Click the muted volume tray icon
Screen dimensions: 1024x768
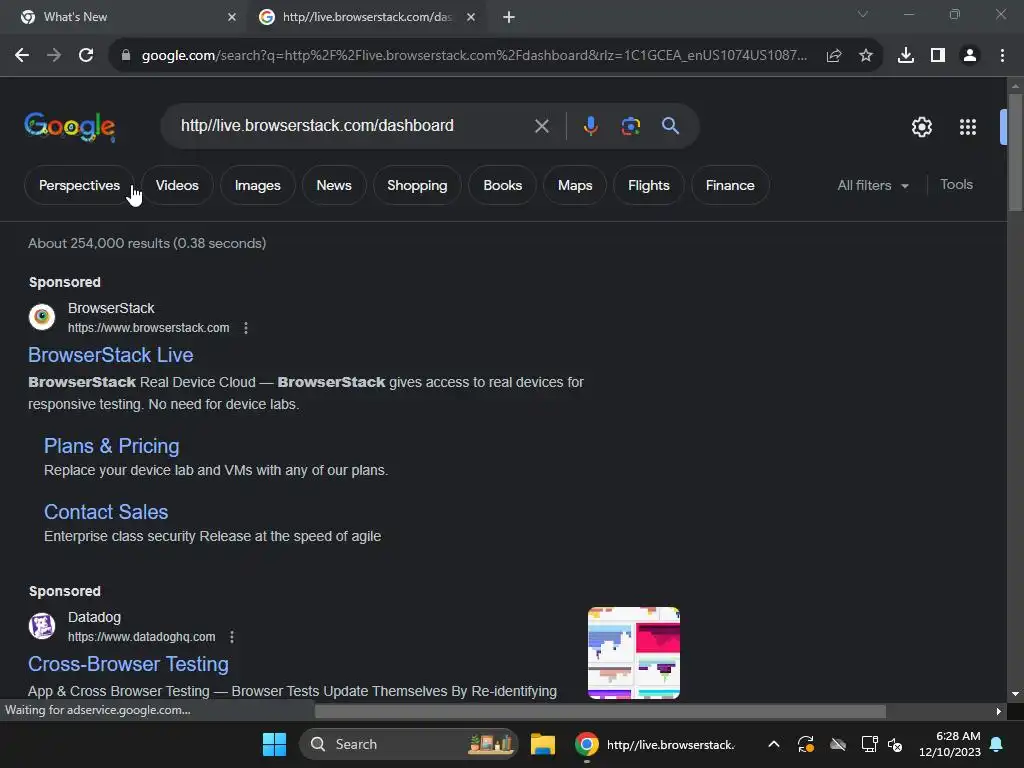(x=895, y=744)
